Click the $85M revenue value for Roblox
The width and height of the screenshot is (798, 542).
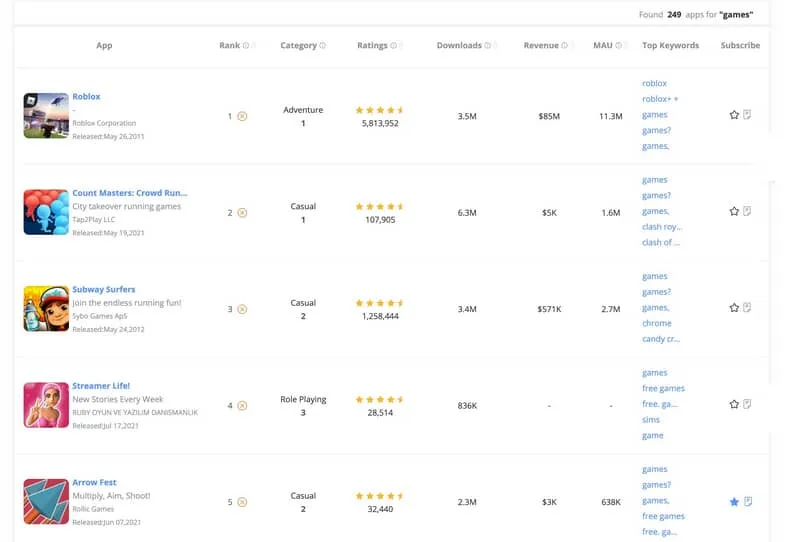[x=549, y=116]
